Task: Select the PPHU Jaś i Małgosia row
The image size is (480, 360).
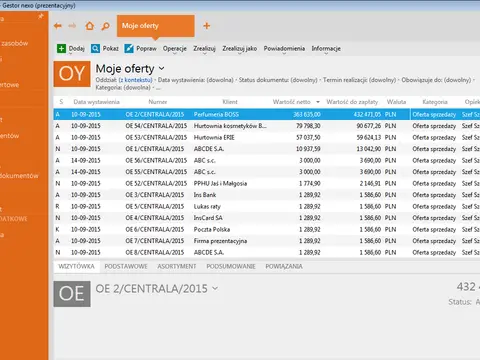Action: click(267, 183)
